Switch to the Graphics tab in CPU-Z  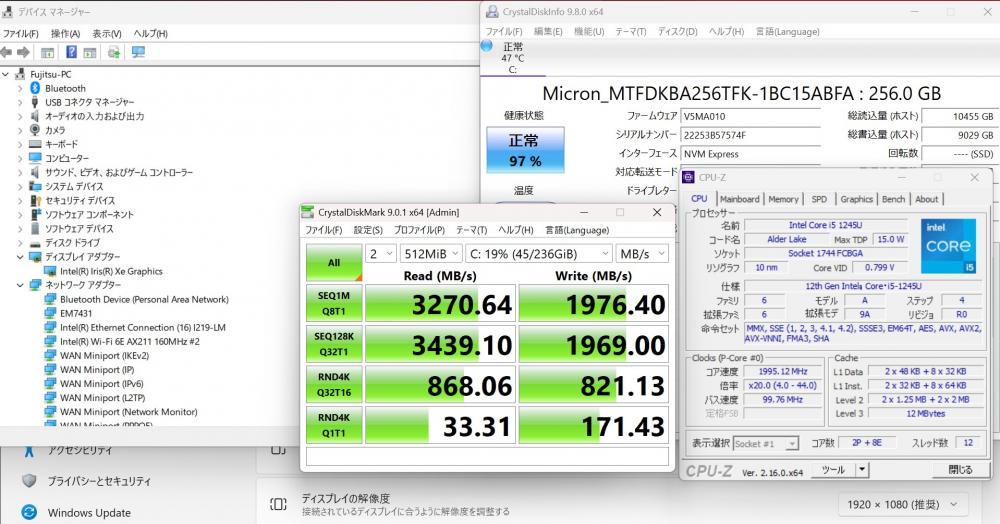pos(857,199)
